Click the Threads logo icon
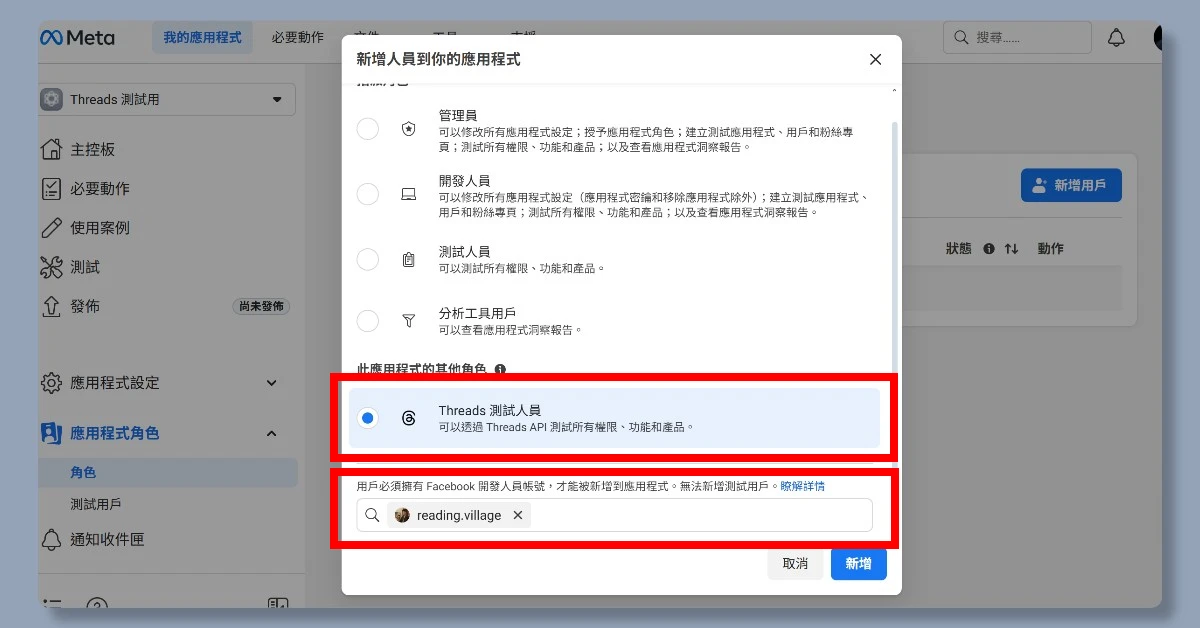This screenshot has width=1200, height=628. 408,418
